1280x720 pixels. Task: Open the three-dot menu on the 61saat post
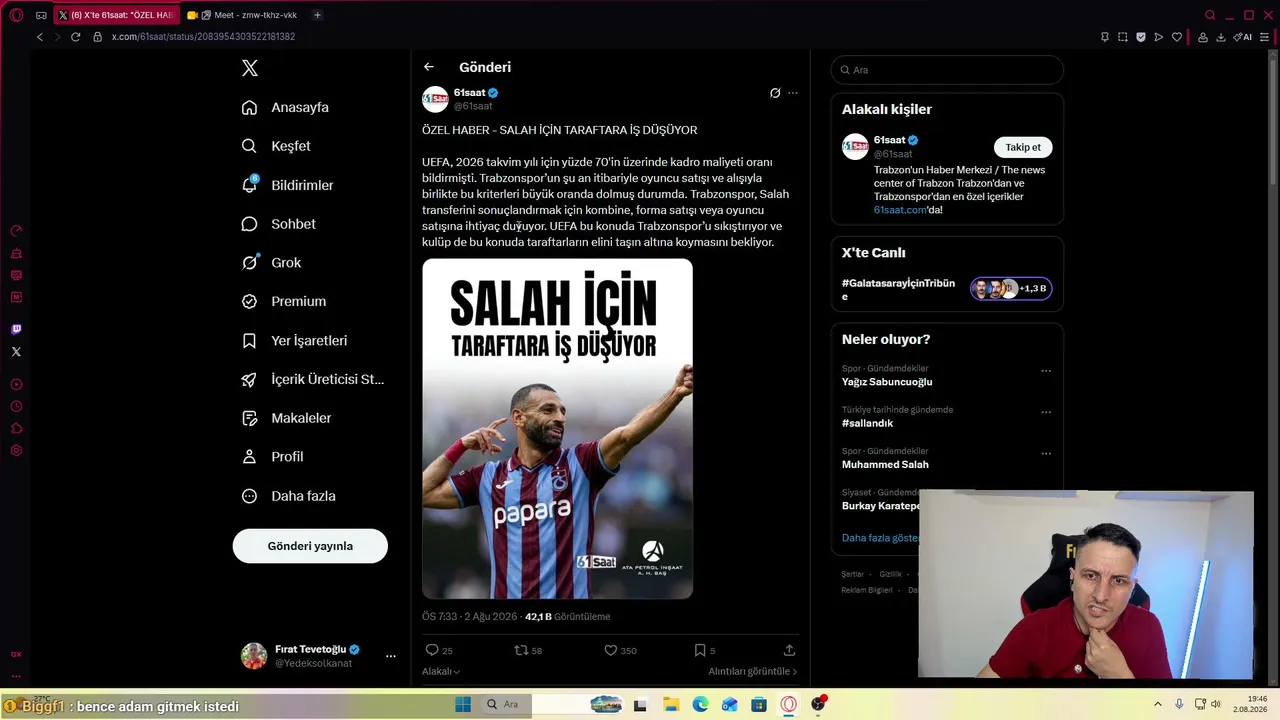[793, 93]
